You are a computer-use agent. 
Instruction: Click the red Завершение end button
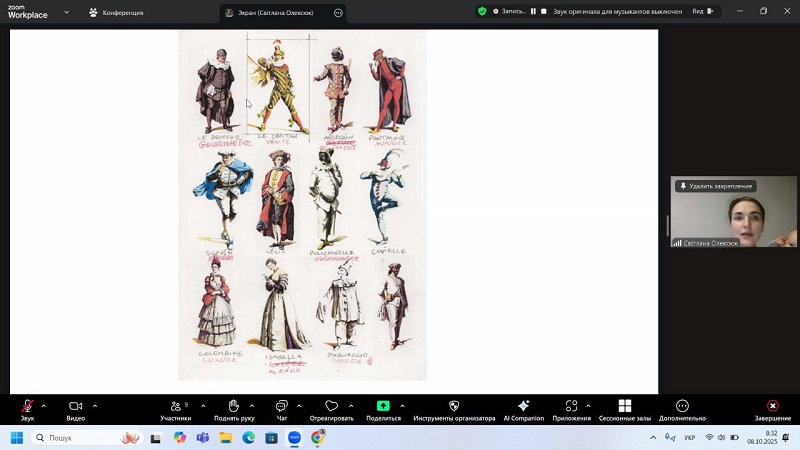(x=772, y=407)
